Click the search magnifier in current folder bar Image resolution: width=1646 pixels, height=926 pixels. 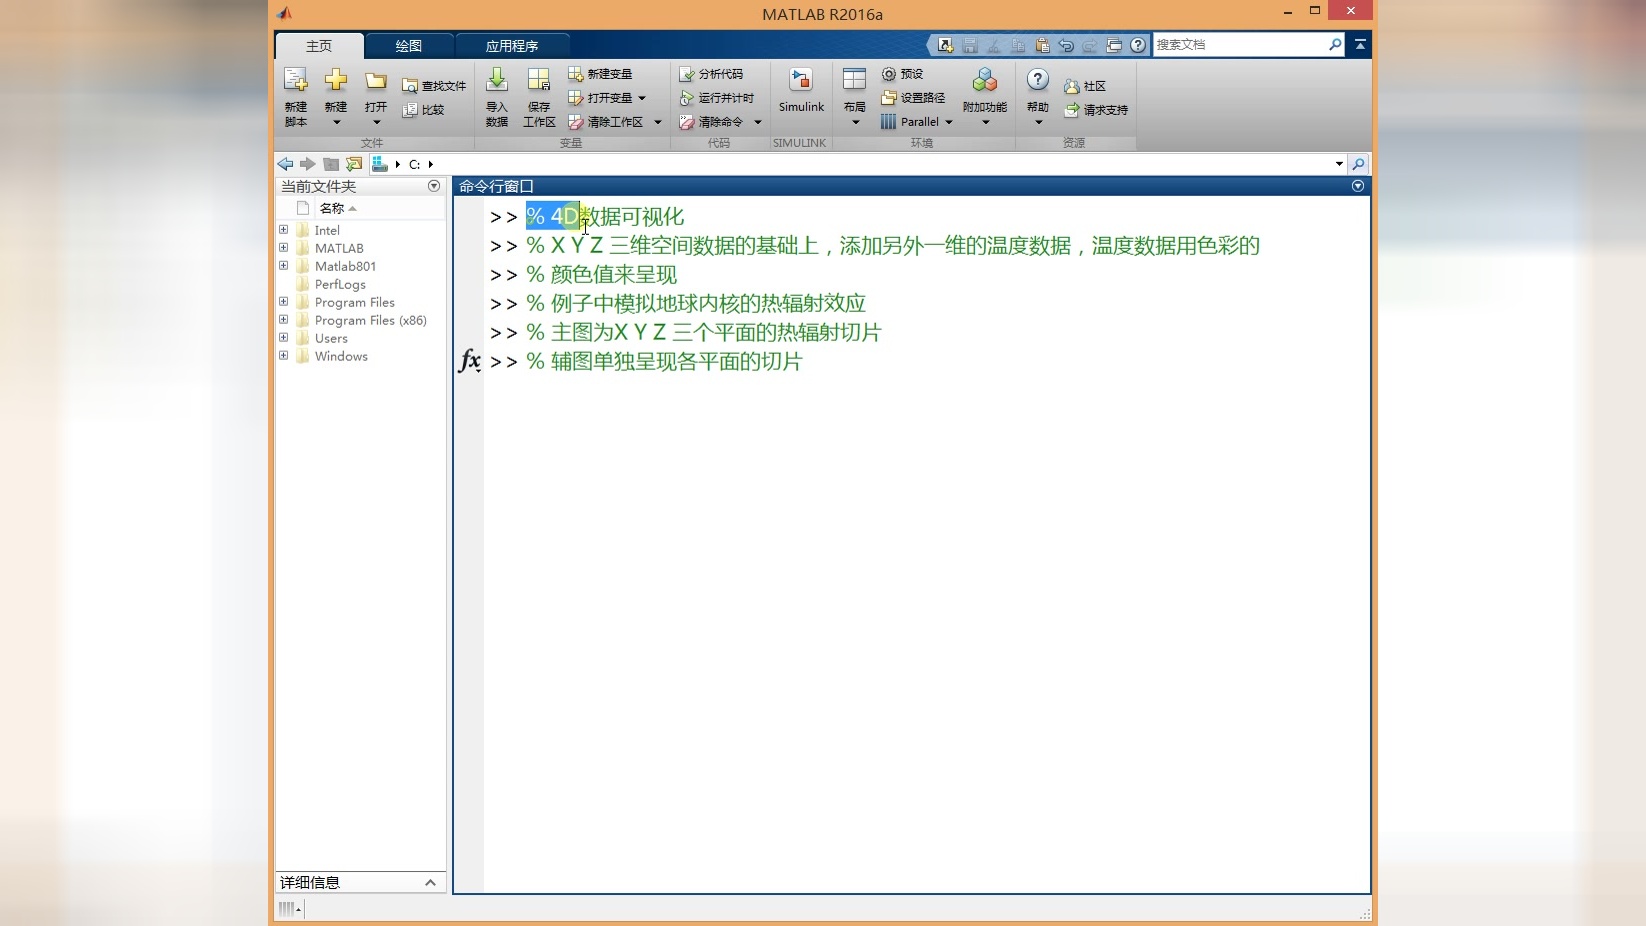(1358, 164)
